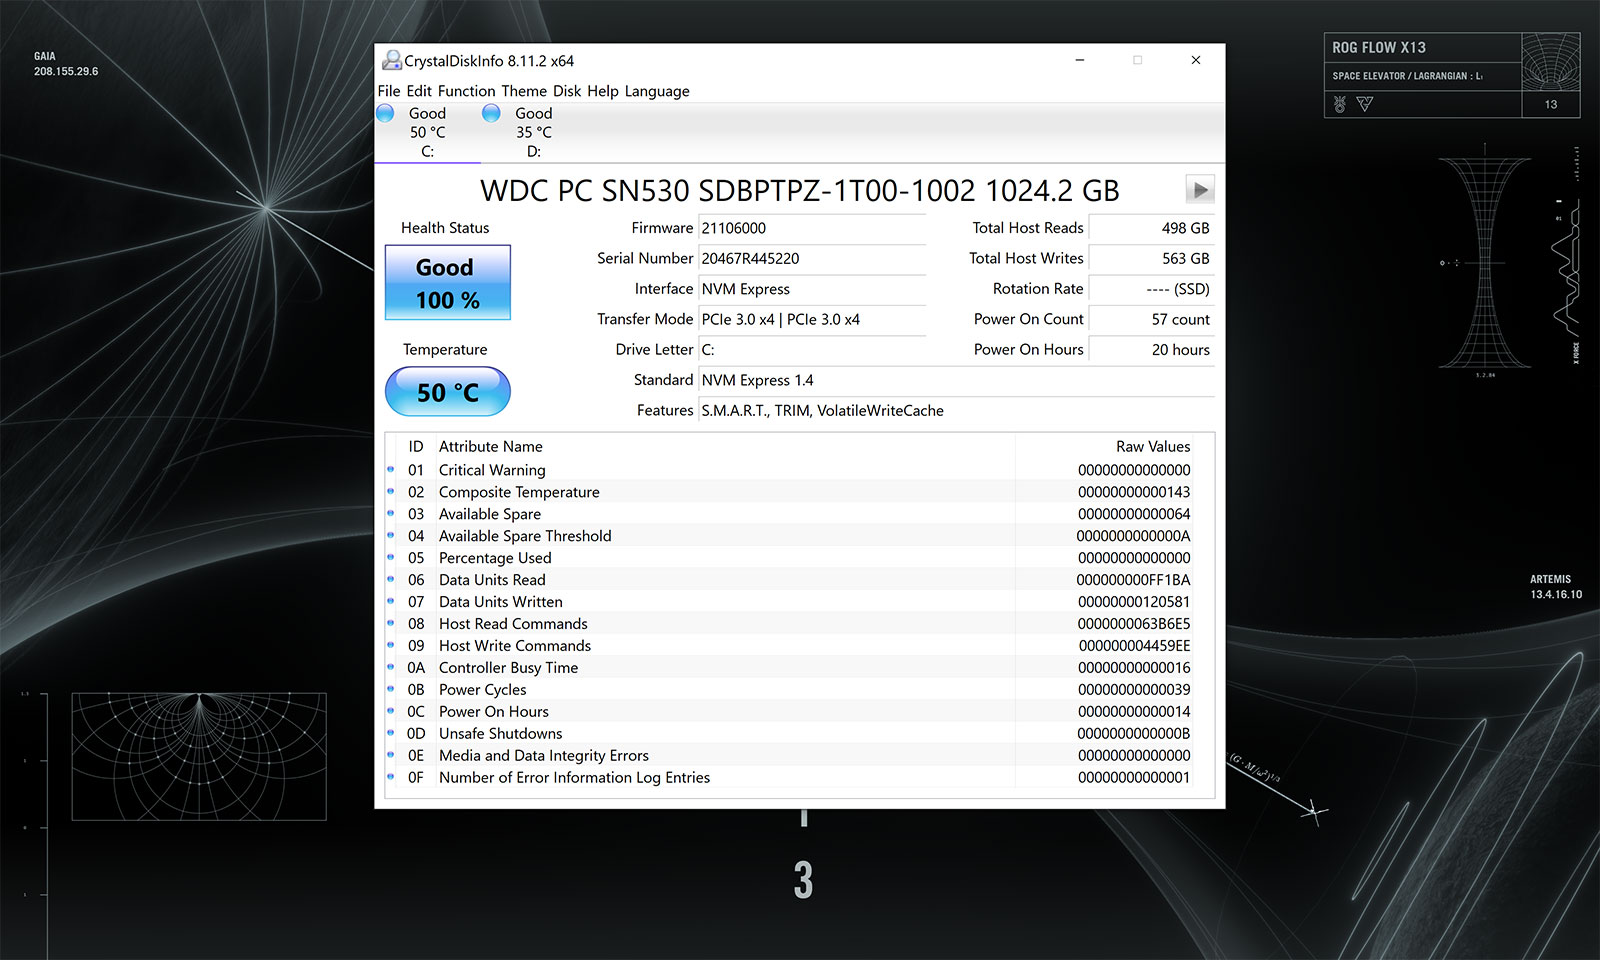
Task: Select the Available Spare Threshold attribute name
Action: click(525, 536)
